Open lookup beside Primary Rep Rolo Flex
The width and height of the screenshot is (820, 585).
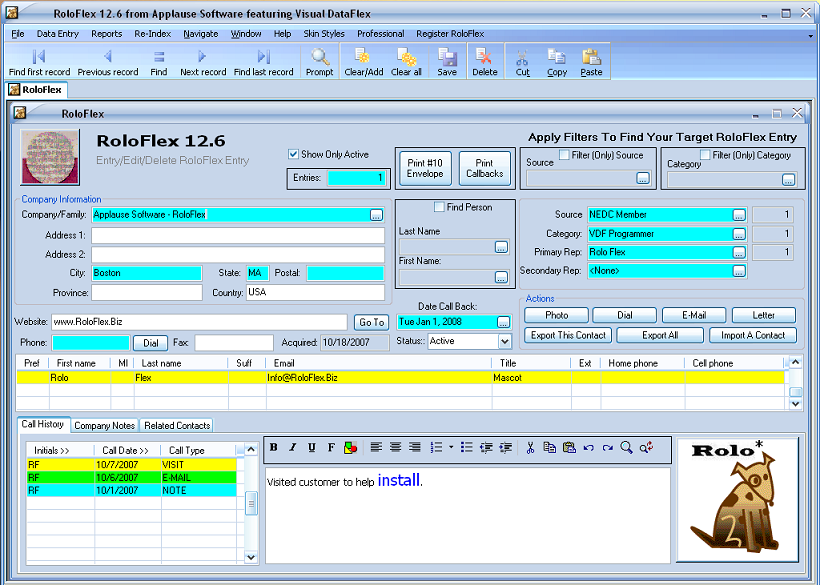738,253
